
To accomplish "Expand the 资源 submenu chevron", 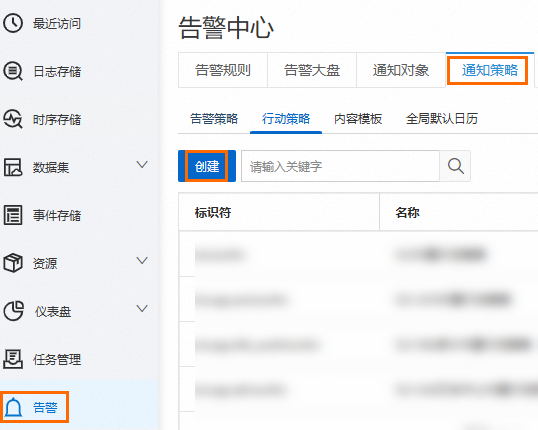I will point(142,260).
